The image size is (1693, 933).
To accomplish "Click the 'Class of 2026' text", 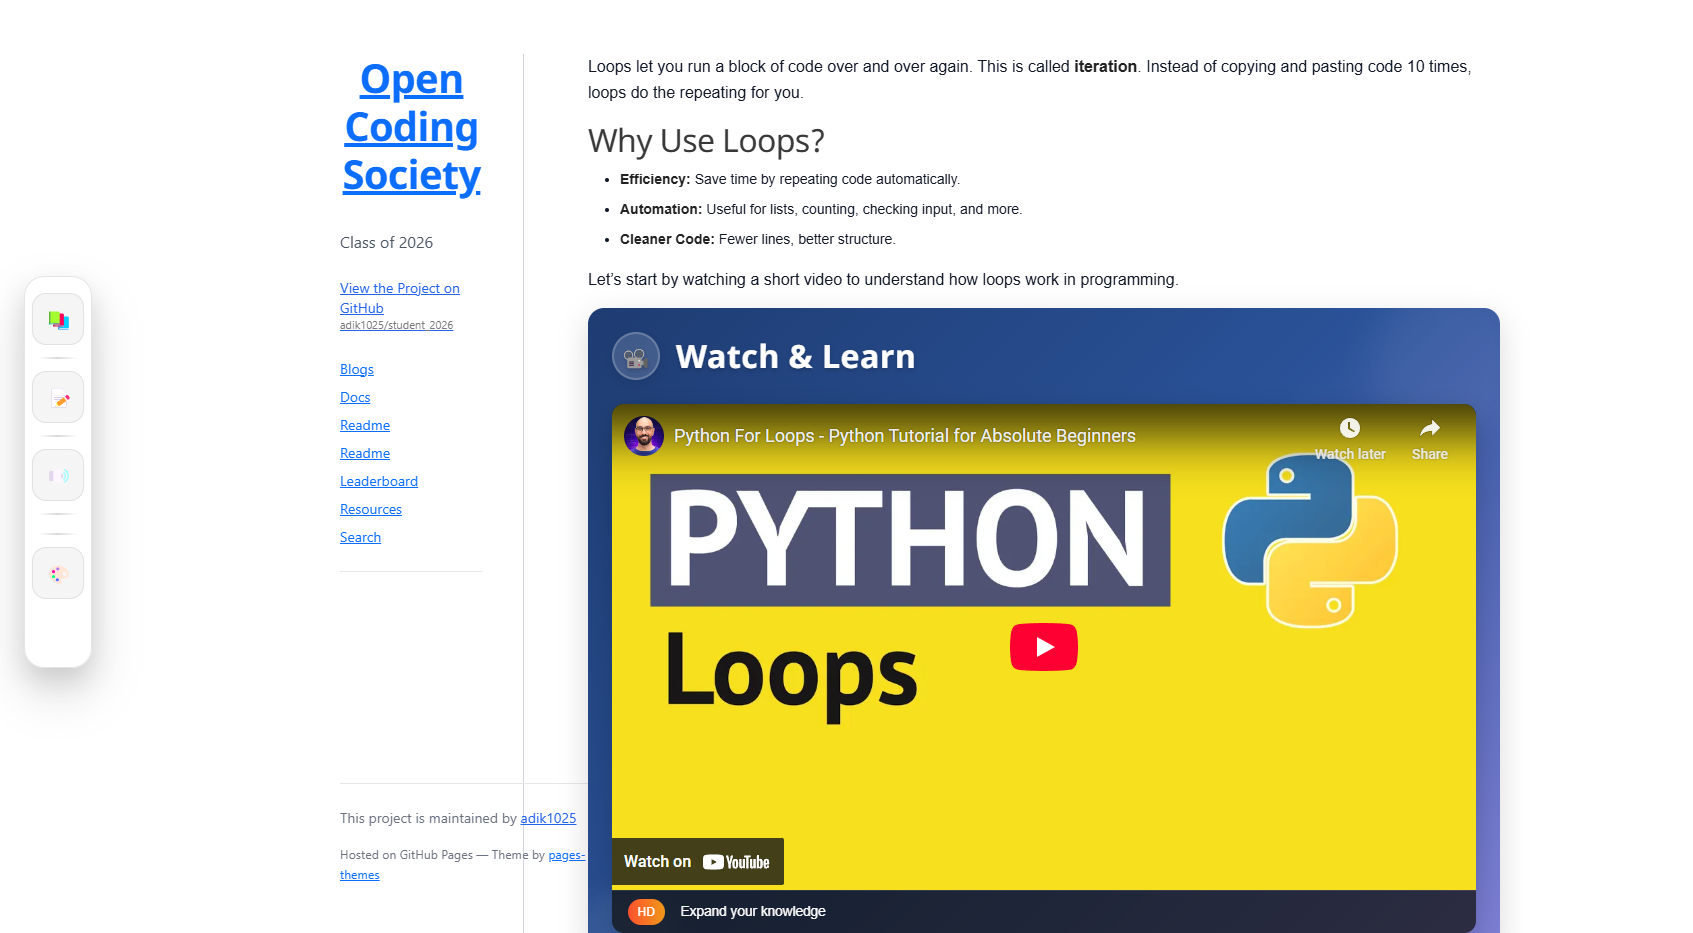I will click(x=386, y=243).
